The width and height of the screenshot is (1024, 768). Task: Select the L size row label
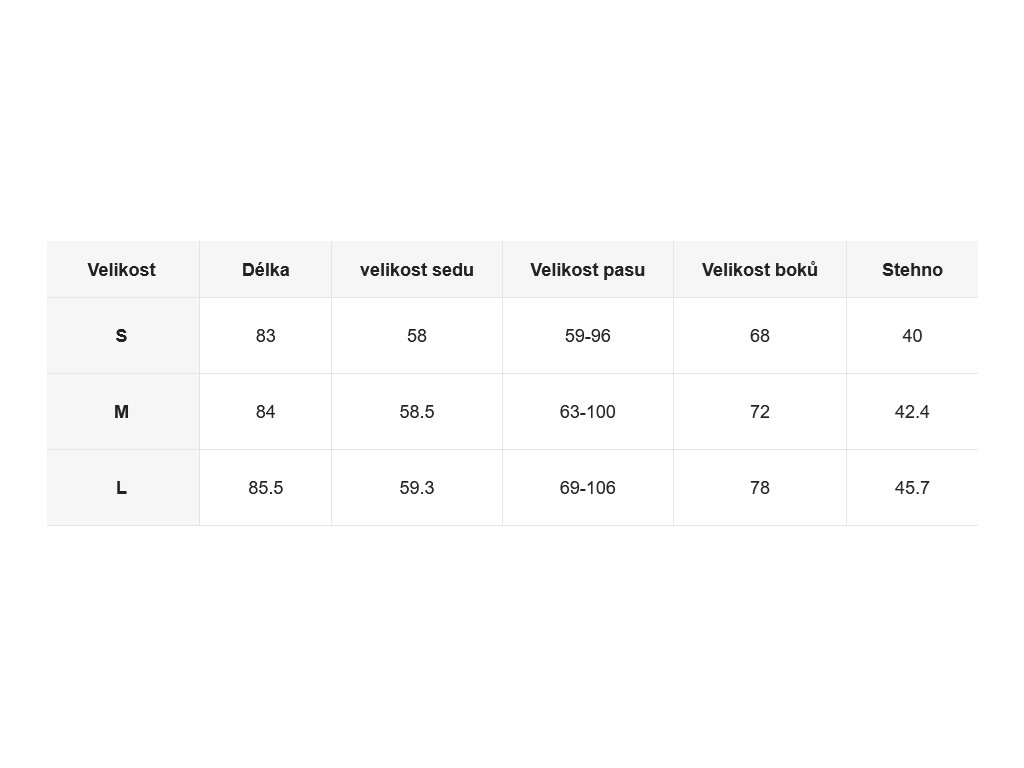[x=121, y=488]
